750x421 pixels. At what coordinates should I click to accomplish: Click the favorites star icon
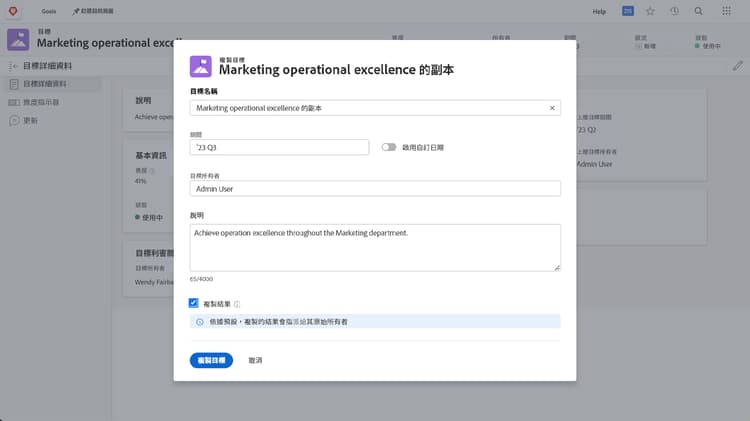(650, 11)
